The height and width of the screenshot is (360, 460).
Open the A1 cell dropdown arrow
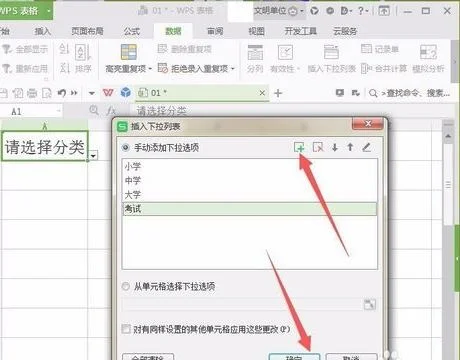click(94, 156)
